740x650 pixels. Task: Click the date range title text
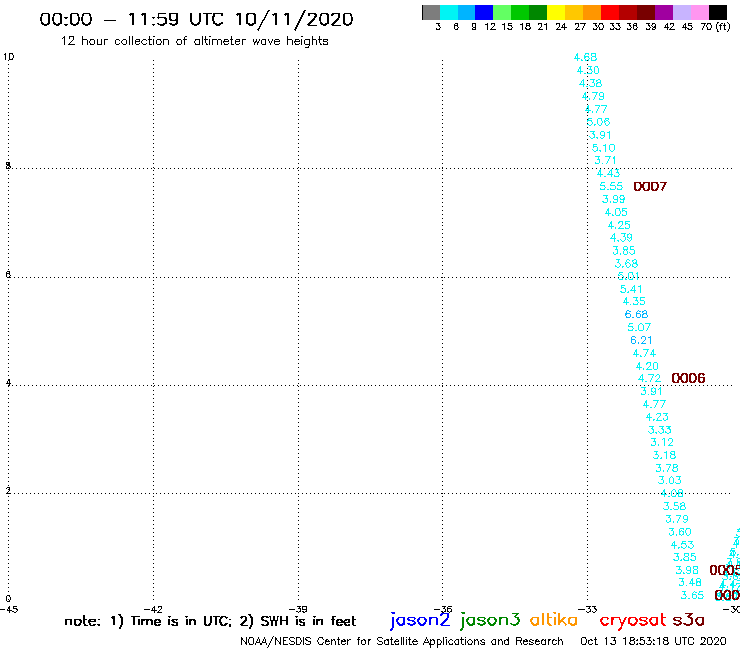[196, 19]
